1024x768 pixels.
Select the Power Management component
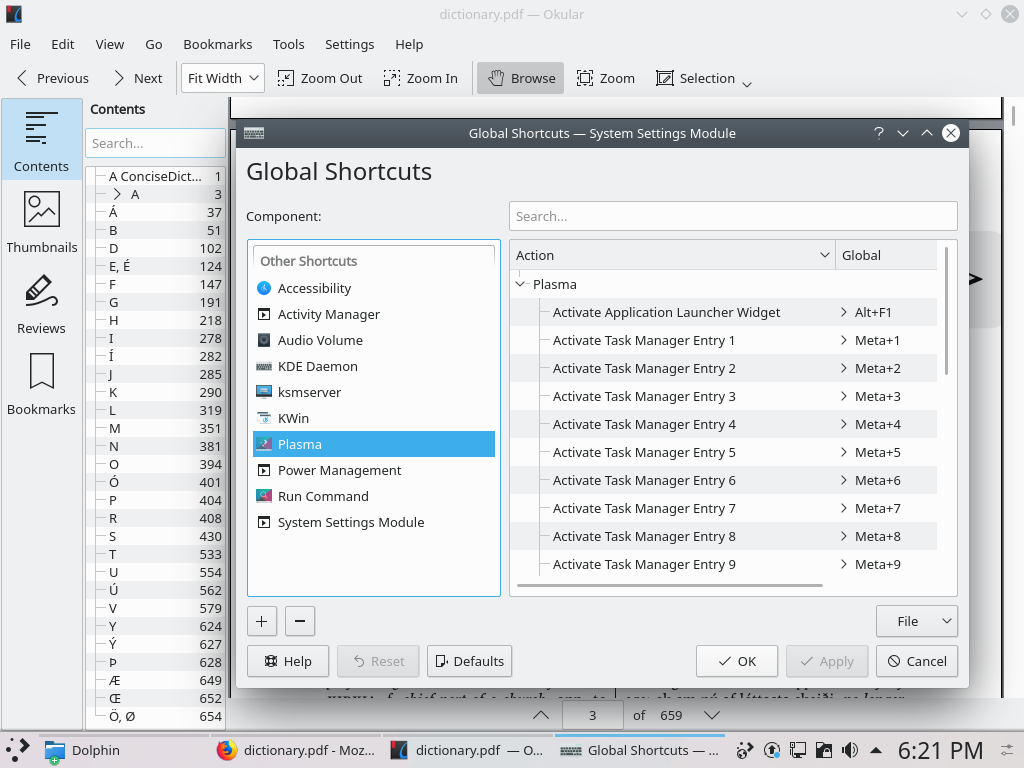pos(374,470)
